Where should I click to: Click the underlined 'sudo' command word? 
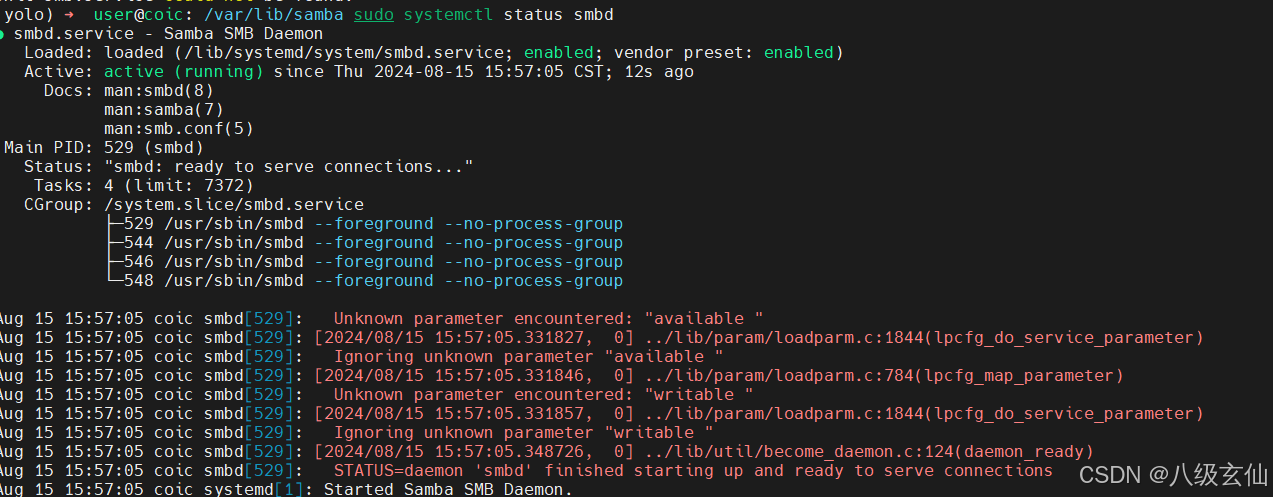point(373,15)
